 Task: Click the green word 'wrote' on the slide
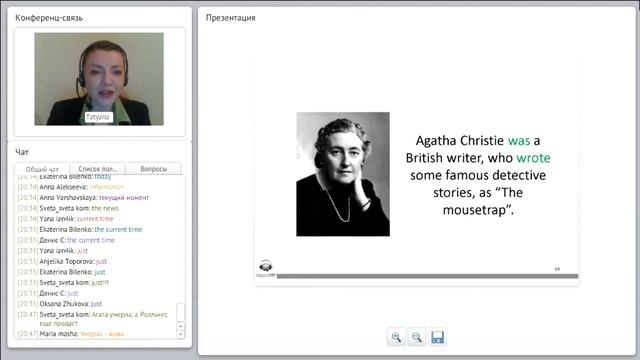pyautogui.click(x=533, y=158)
